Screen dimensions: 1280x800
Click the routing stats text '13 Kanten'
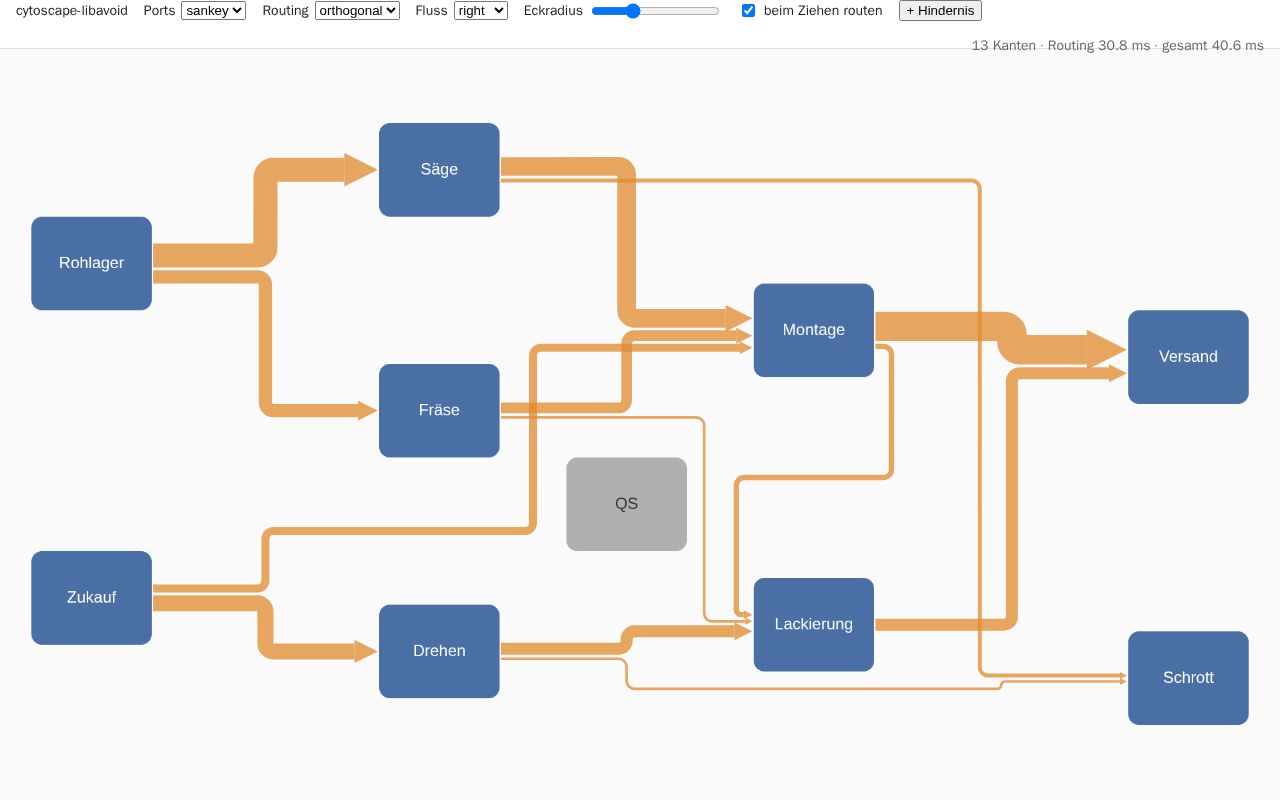[1004, 46]
